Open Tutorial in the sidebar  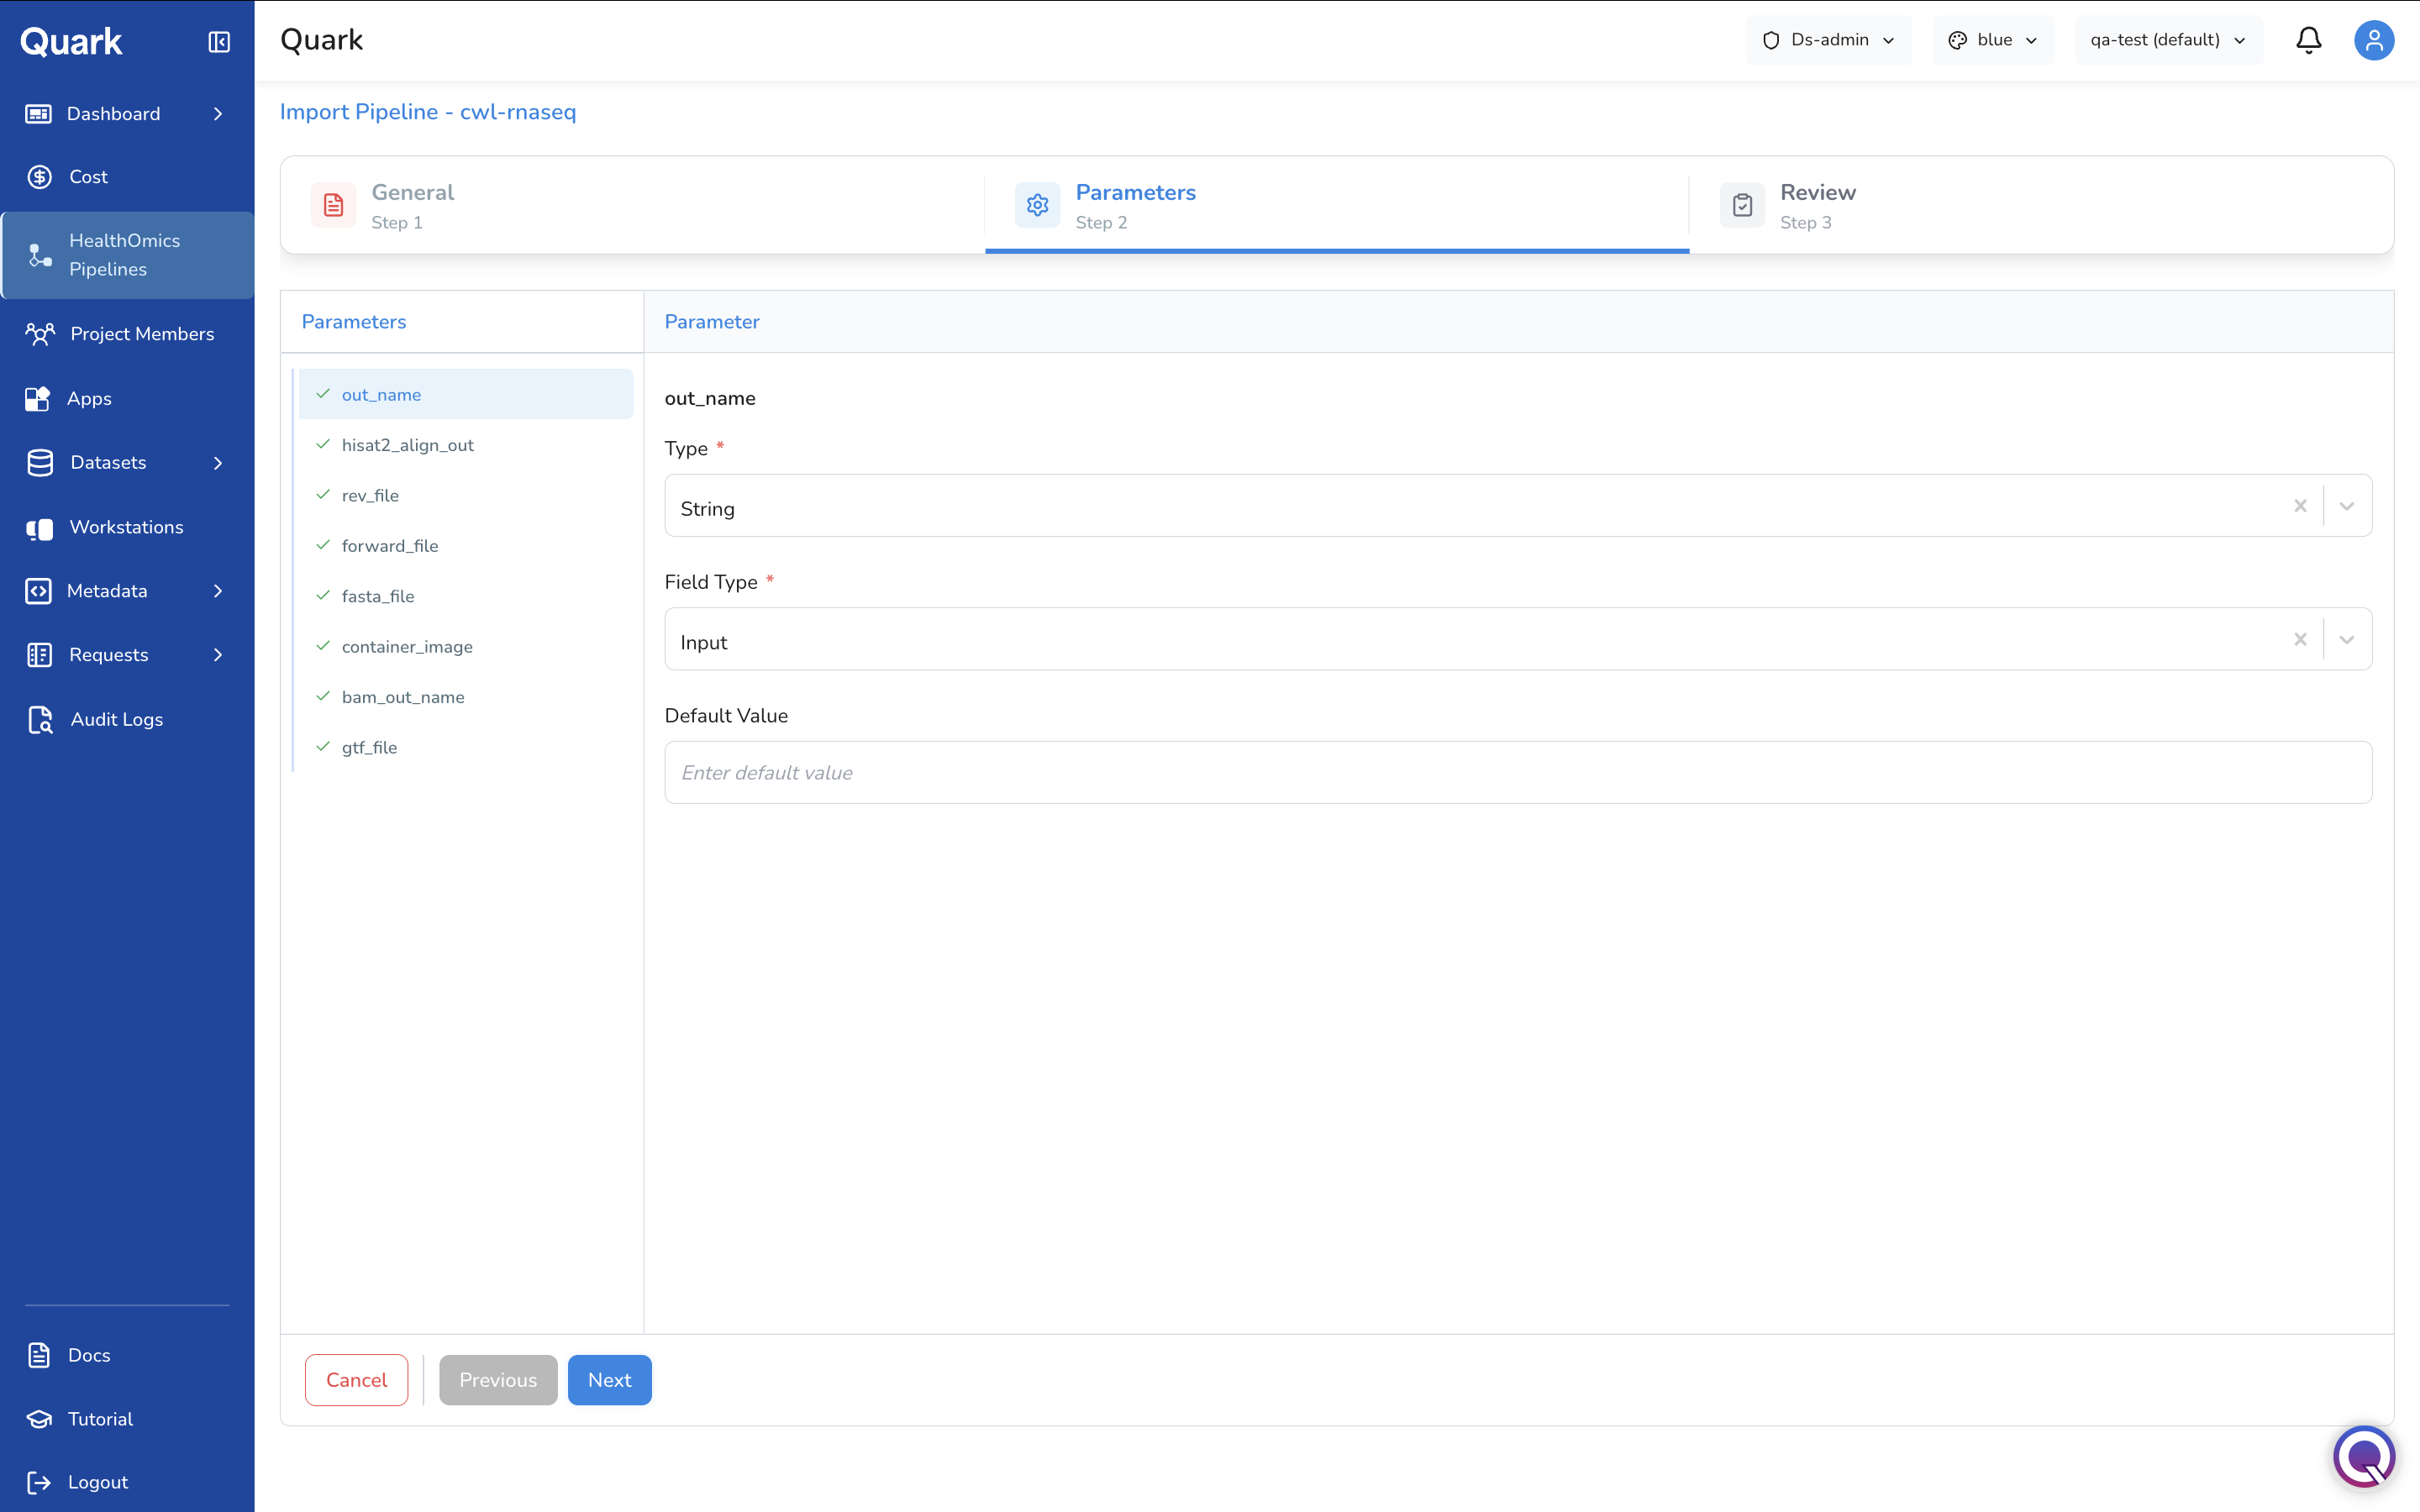tap(127, 1419)
